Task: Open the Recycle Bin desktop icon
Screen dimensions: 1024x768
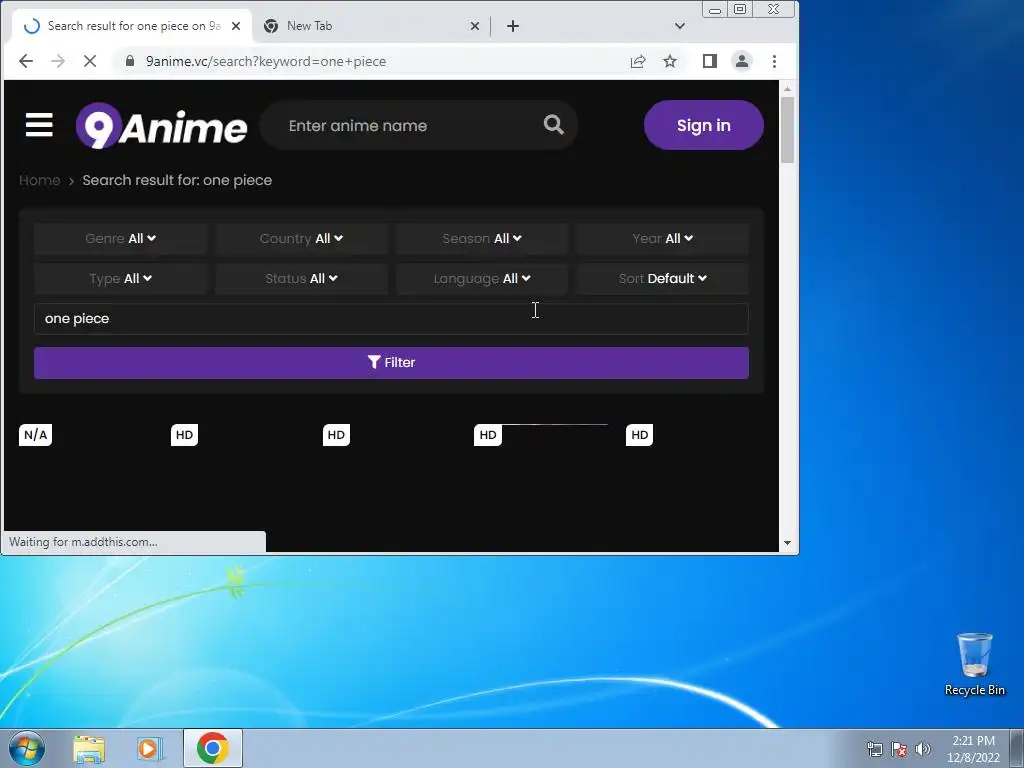Action: point(974,664)
